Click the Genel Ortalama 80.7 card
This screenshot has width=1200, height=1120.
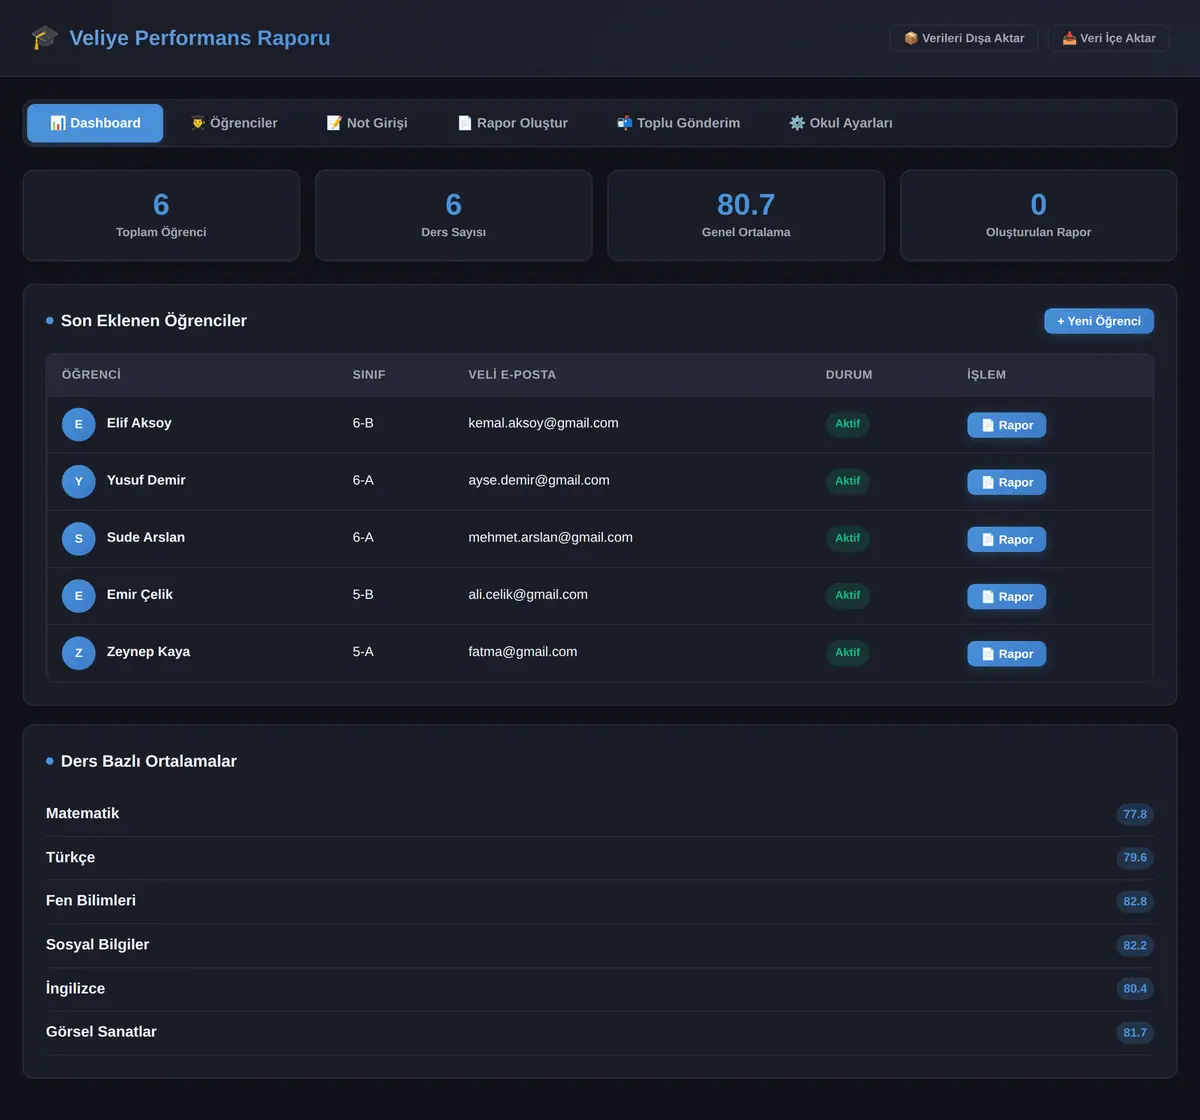[x=746, y=215]
